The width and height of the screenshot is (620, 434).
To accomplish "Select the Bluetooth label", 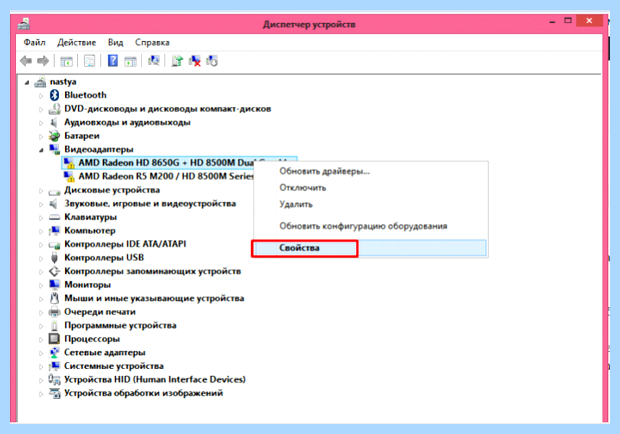I will click(85, 95).
